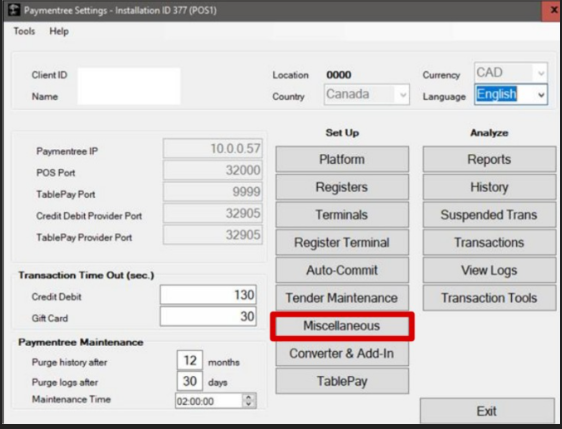Open the Tools menu

(x=24, y=31)
